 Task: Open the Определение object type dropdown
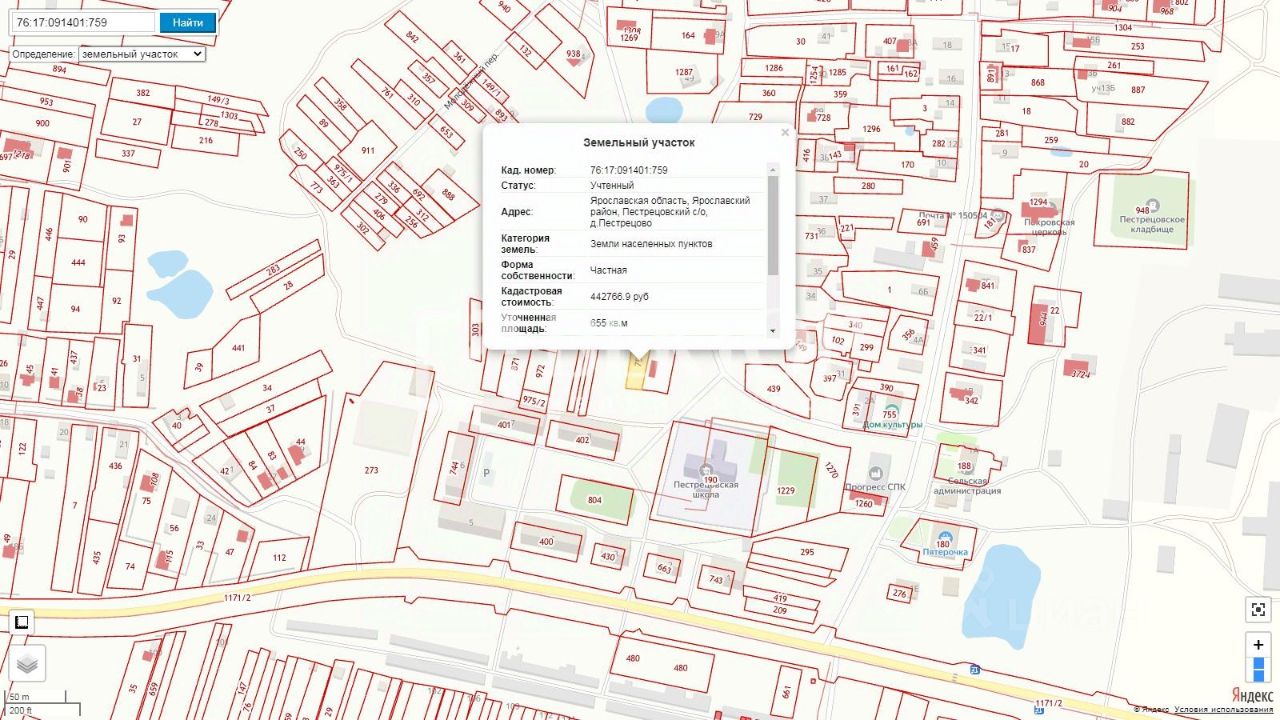click(142, 54)
